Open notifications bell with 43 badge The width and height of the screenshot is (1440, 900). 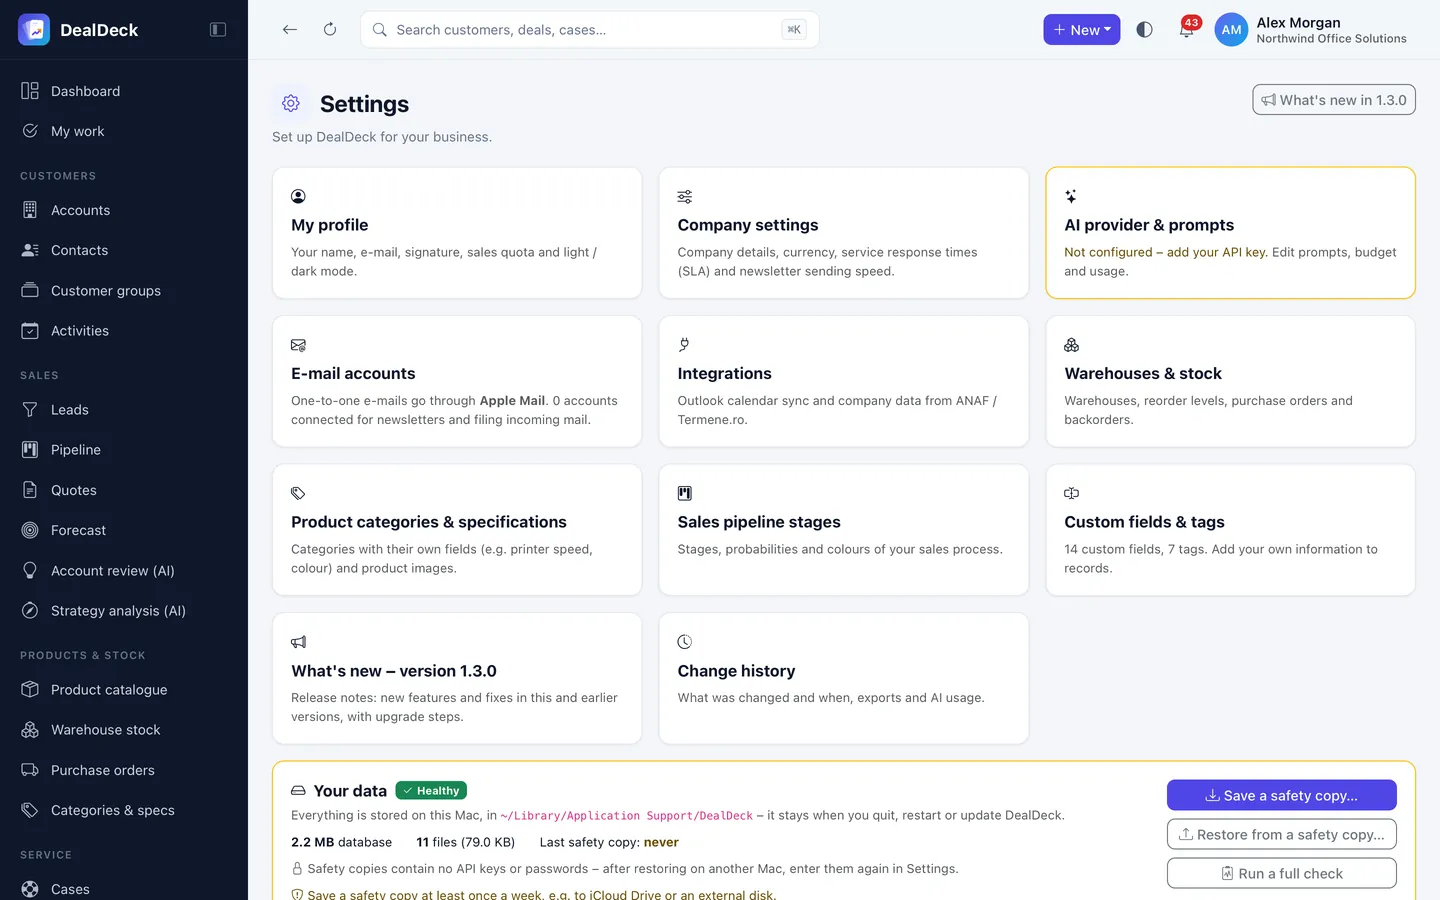1186,29
